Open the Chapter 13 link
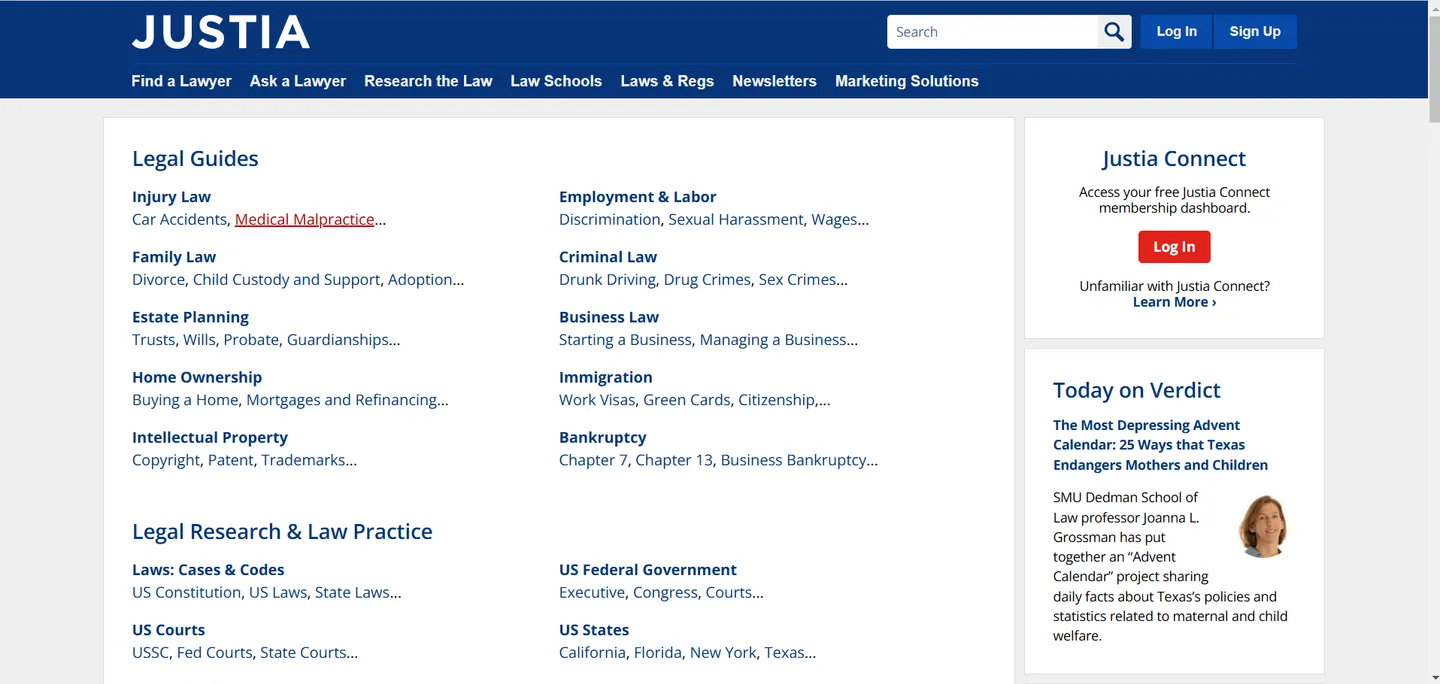Viewport: 1440px width, 684px height. click(x=674, y=459)
